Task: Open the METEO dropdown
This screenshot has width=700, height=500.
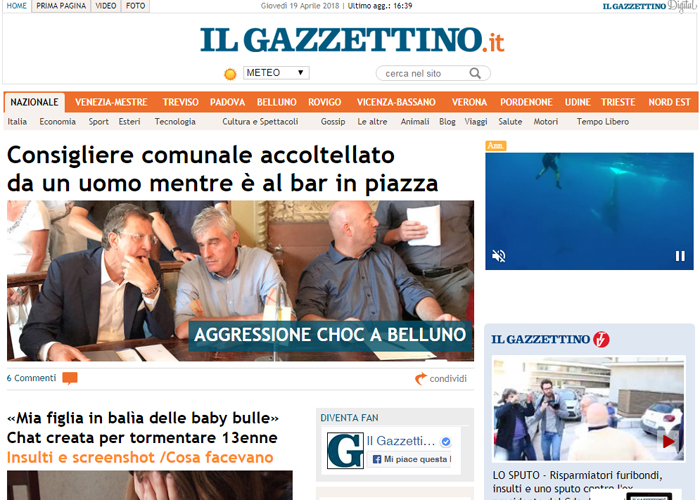Action: (x=276, y=73)
